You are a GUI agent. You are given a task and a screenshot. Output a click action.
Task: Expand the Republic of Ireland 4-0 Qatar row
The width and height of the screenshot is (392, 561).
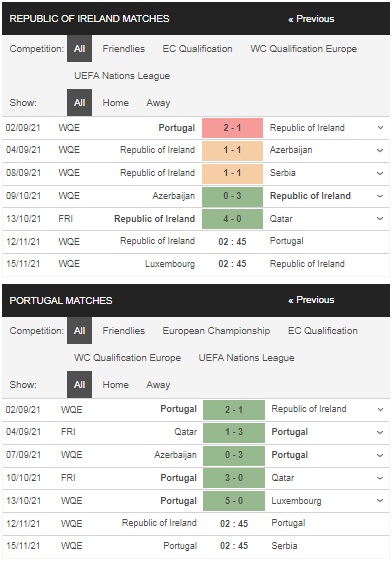(x=381, y=219)
